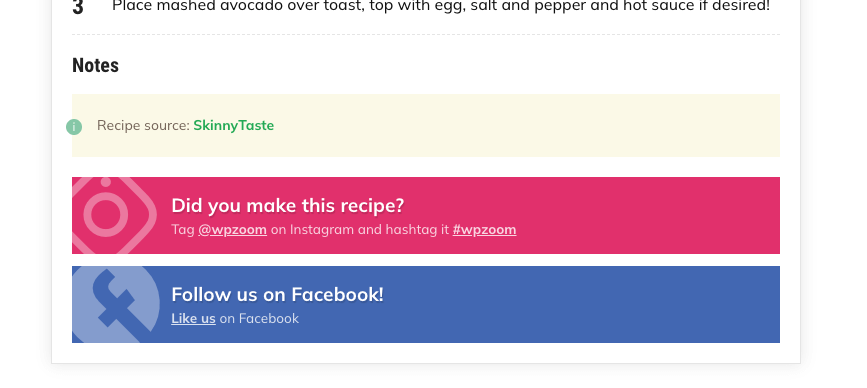Screen dimensions: 867x388
Task: Click the Recipe source label text
Action: (x=143, y=125)
